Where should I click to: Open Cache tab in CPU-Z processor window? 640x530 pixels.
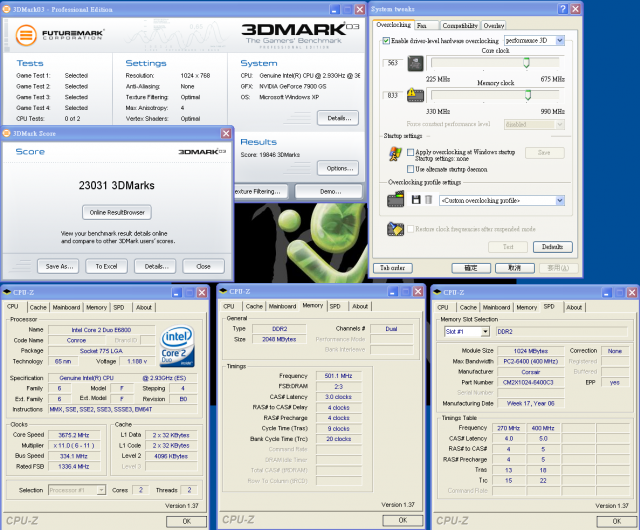click(x=38, y=307)
